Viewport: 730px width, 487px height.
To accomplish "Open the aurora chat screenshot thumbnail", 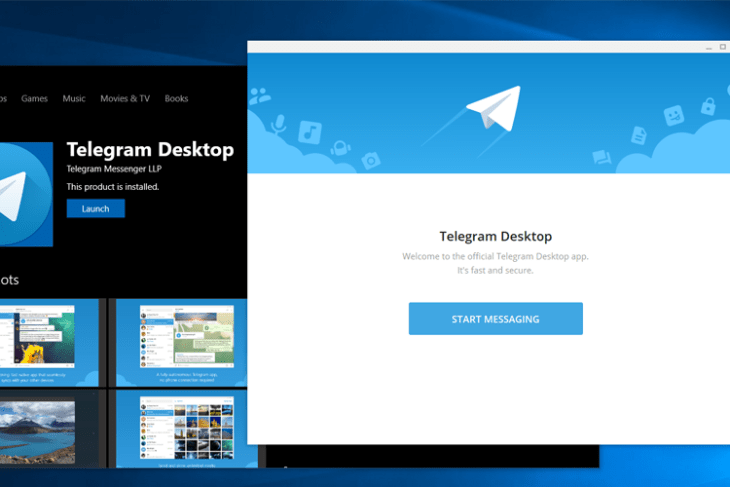I will pyautogui.click(x=49, y=343).
